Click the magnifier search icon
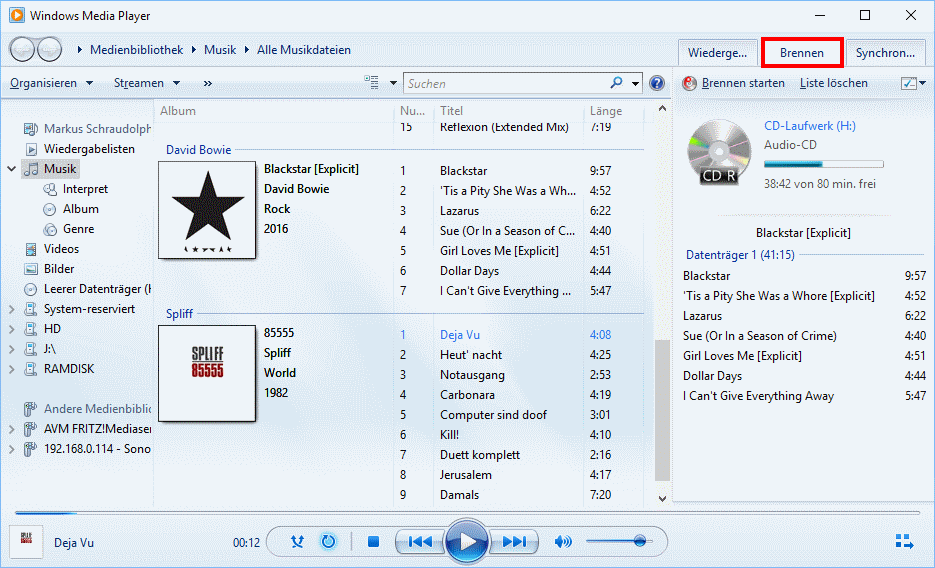Image resolution: width=935 pixels, height=568 pixels. (617, 83)
